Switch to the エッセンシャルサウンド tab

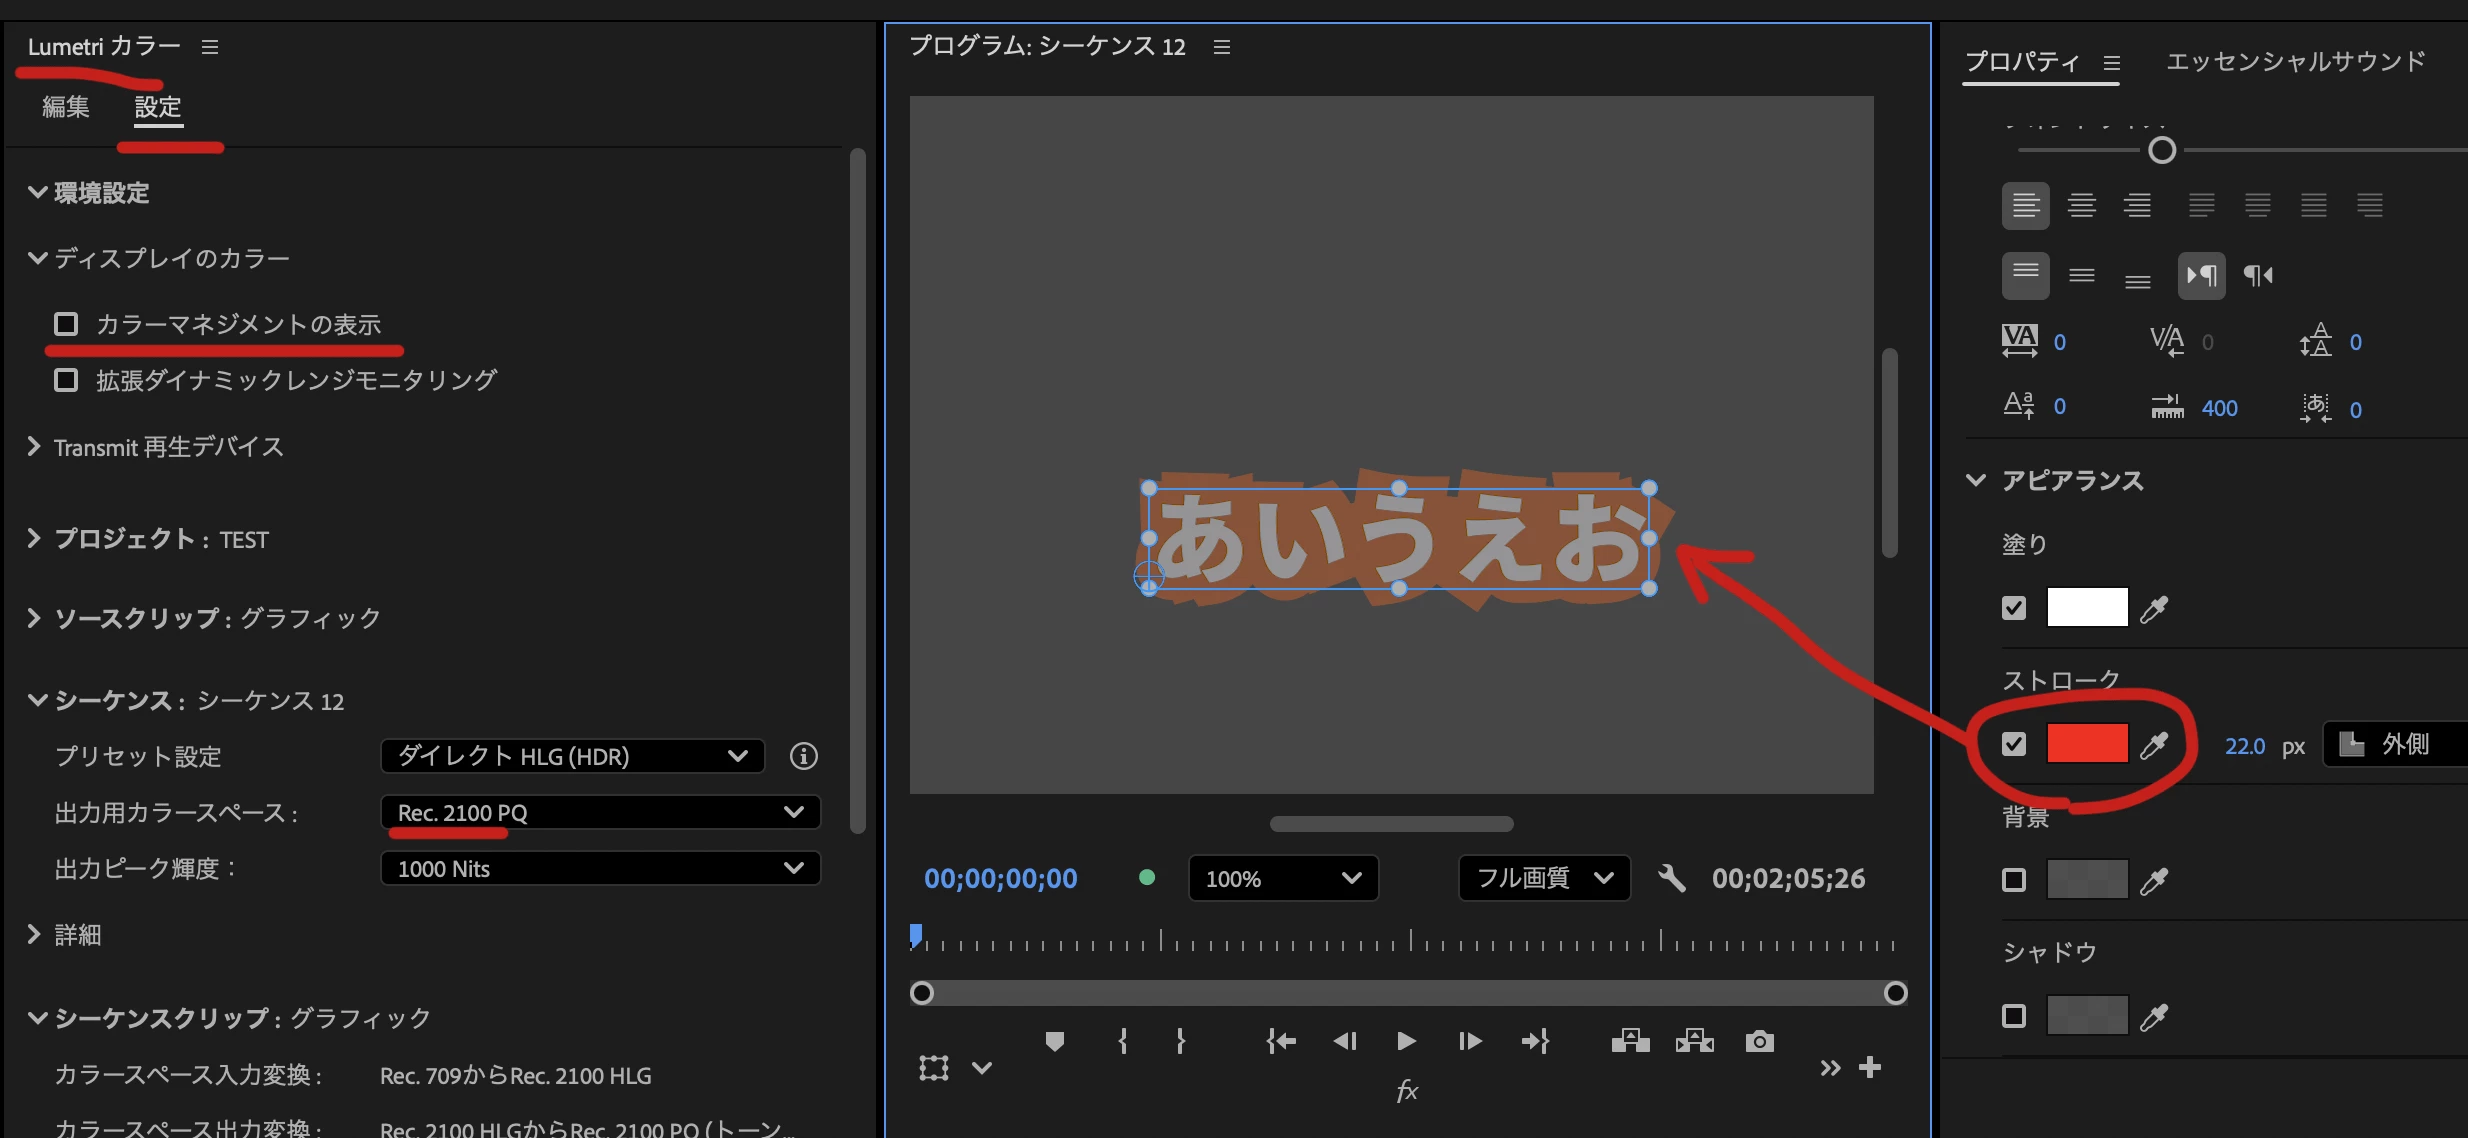(x=2295, y=62)
